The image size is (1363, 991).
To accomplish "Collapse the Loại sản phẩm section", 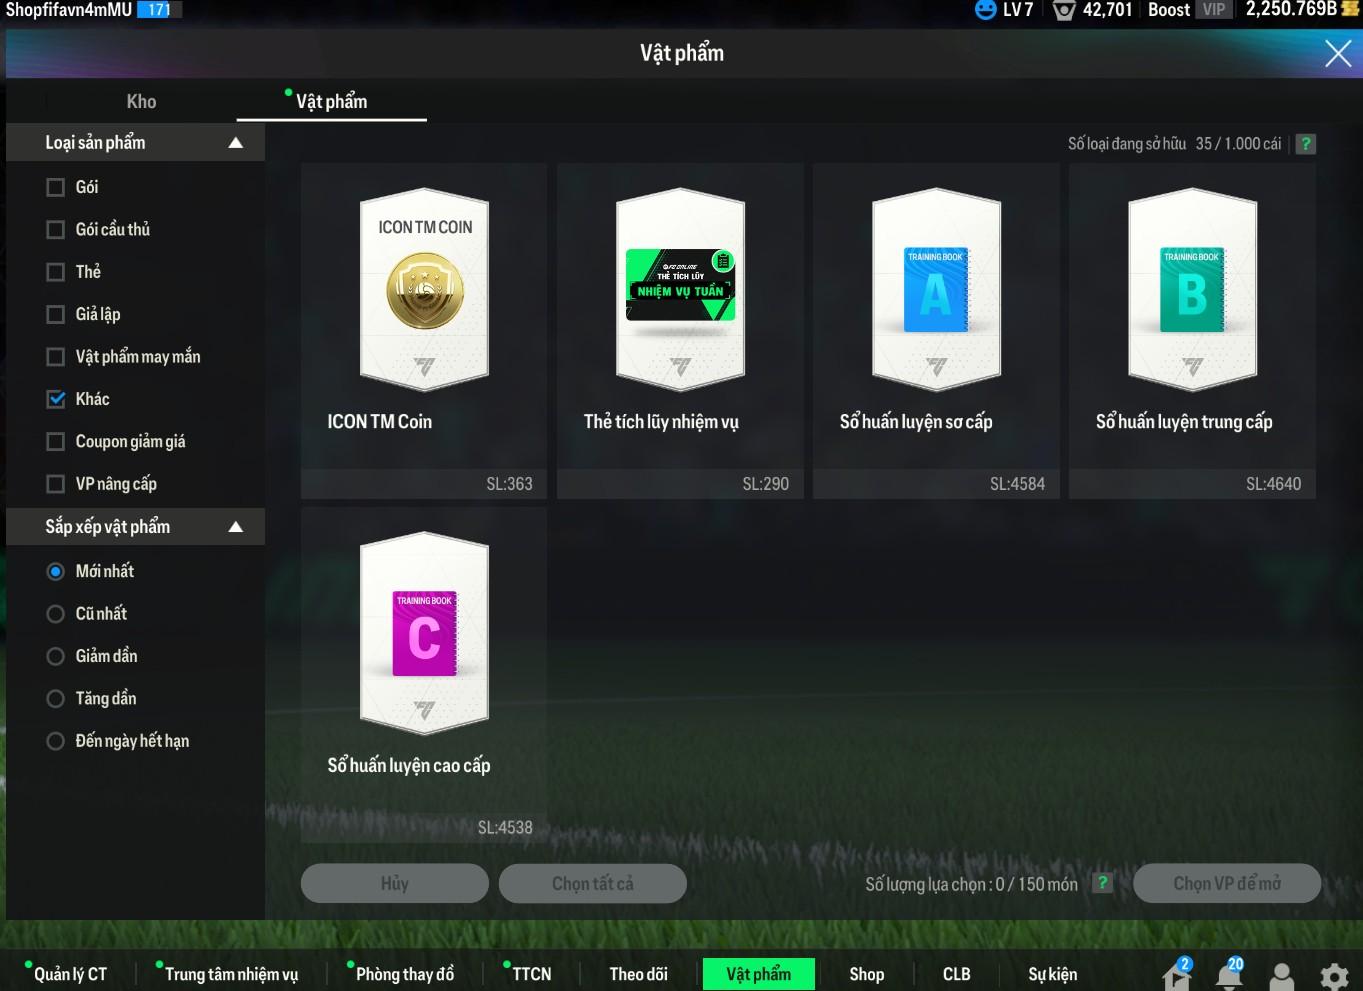I will tap(236, 143).
